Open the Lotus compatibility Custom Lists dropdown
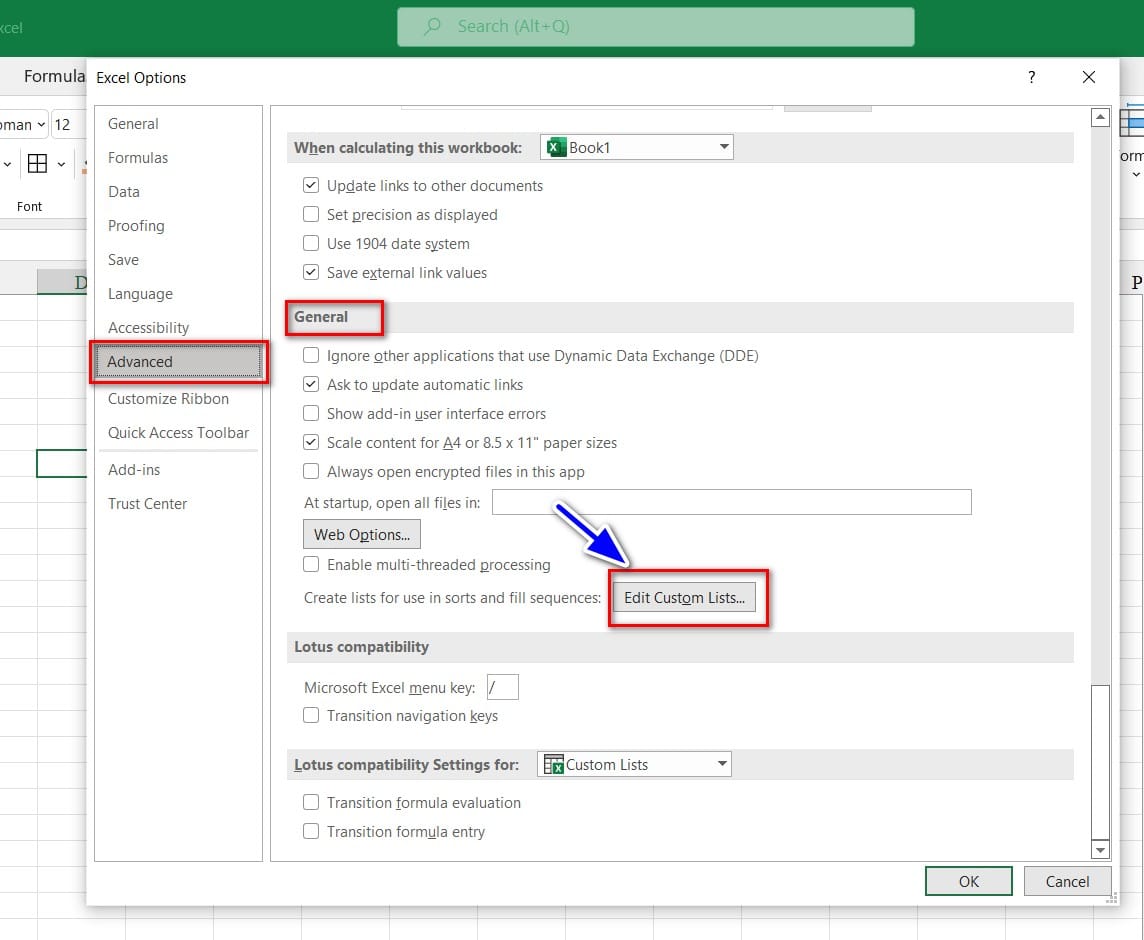Screen dimensions: 1144x940 coord(634,764)
